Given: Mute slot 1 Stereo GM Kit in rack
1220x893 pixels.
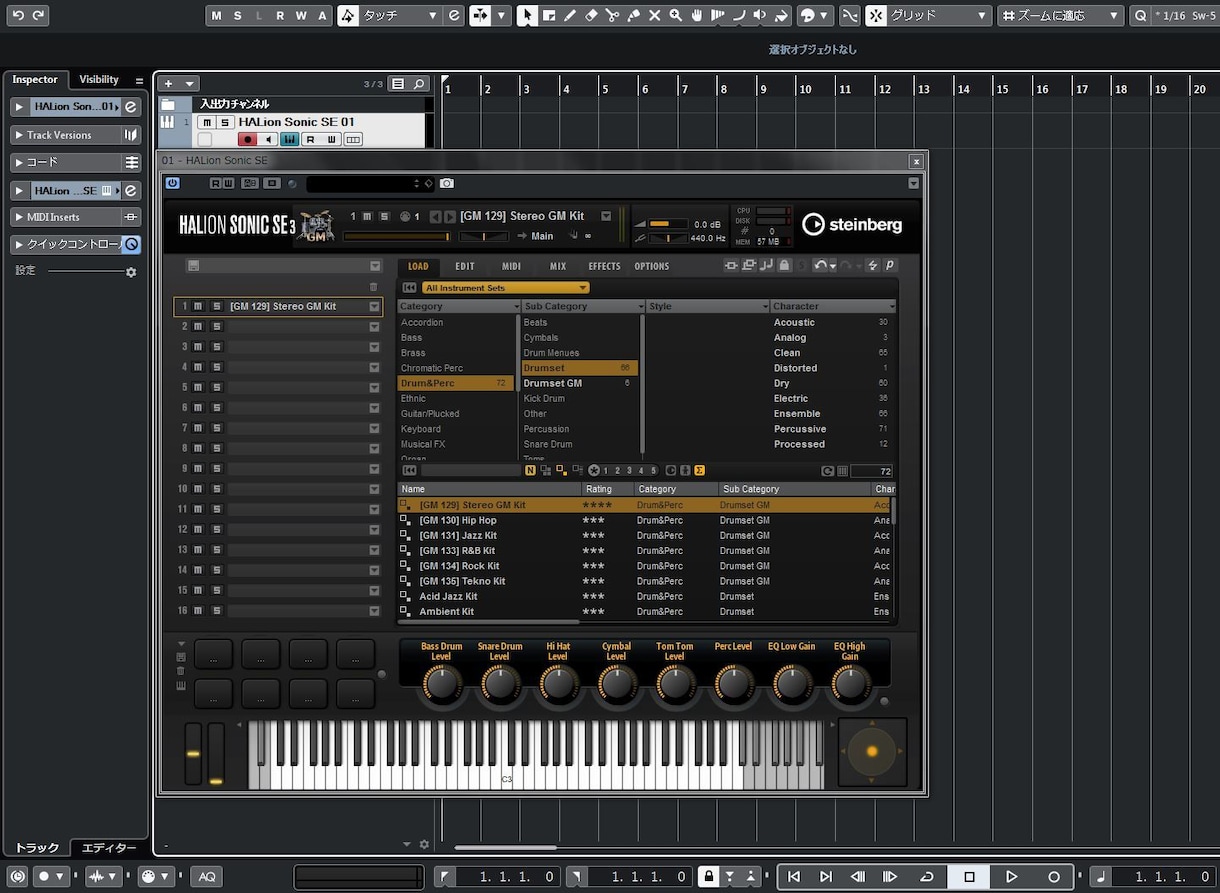Looking at the screenshot, I should tap(198, 307).
